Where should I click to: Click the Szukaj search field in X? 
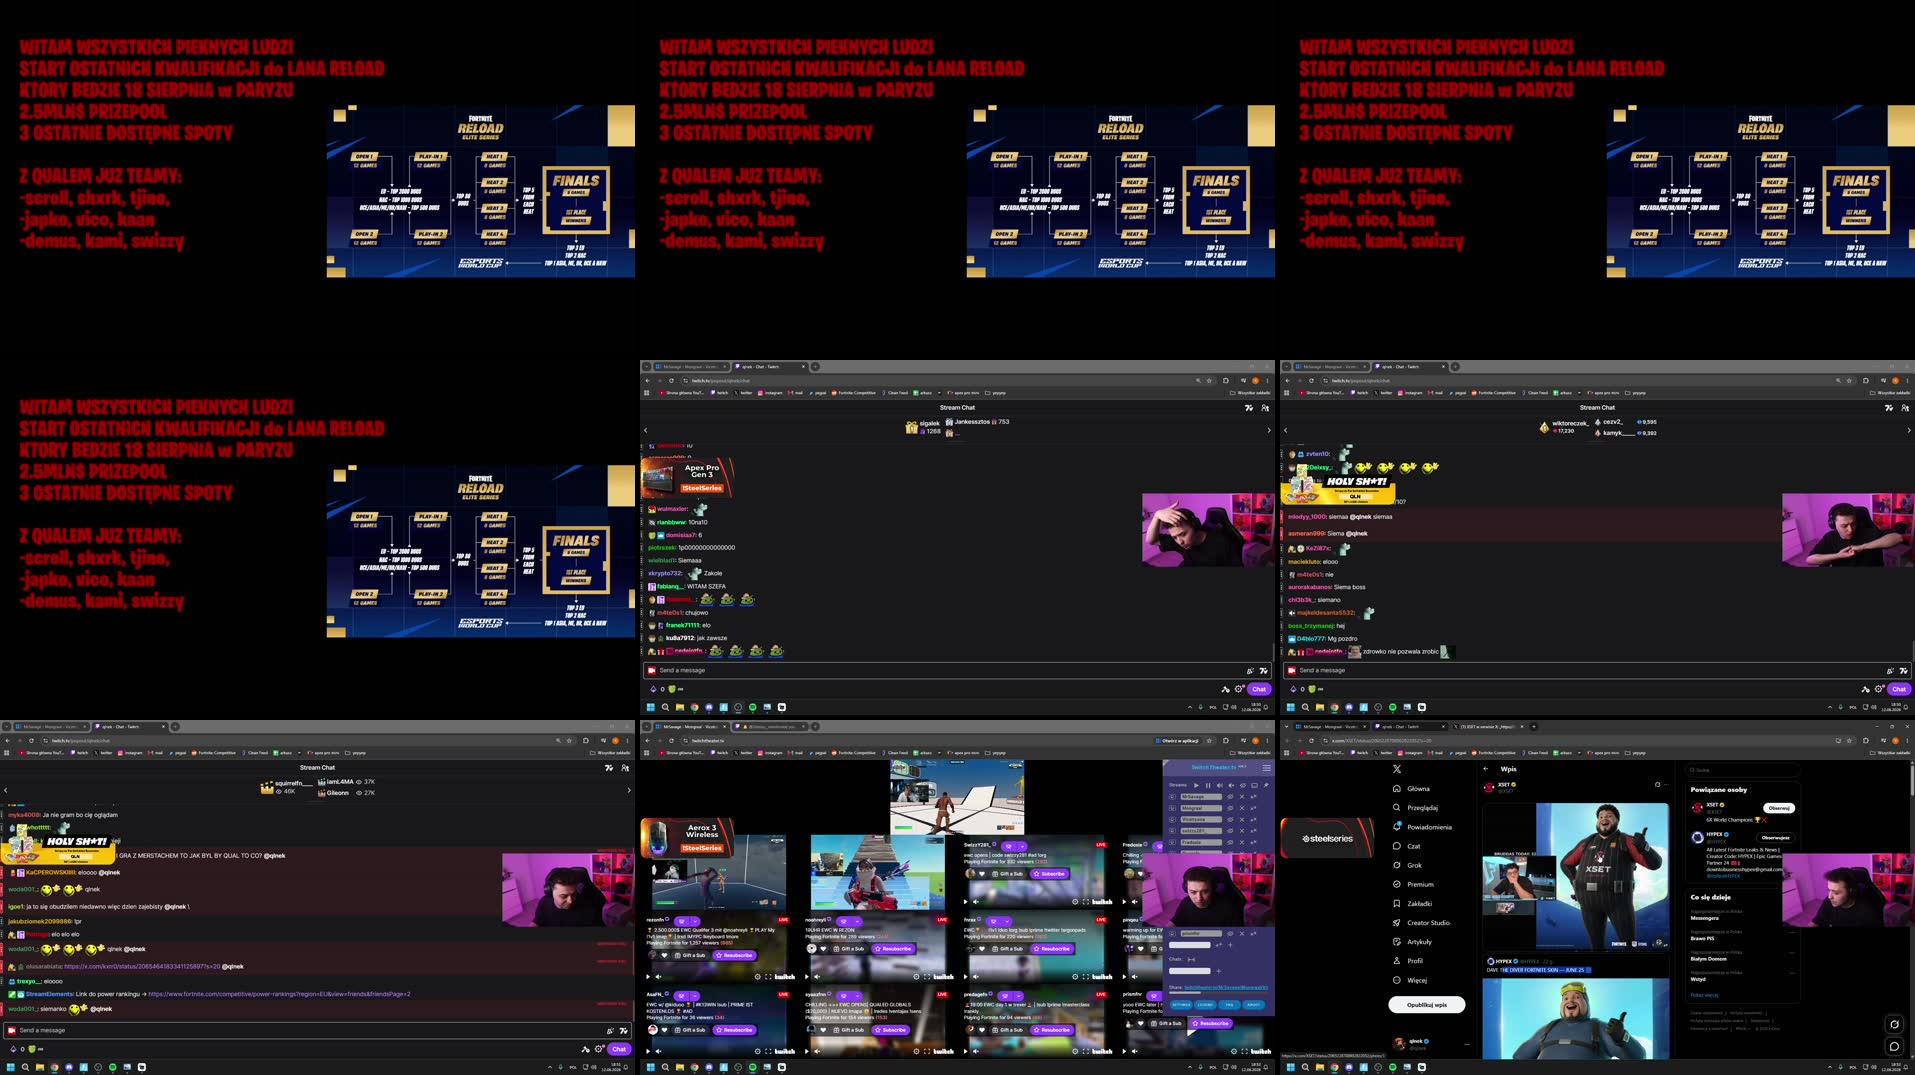pos(1742,770)
